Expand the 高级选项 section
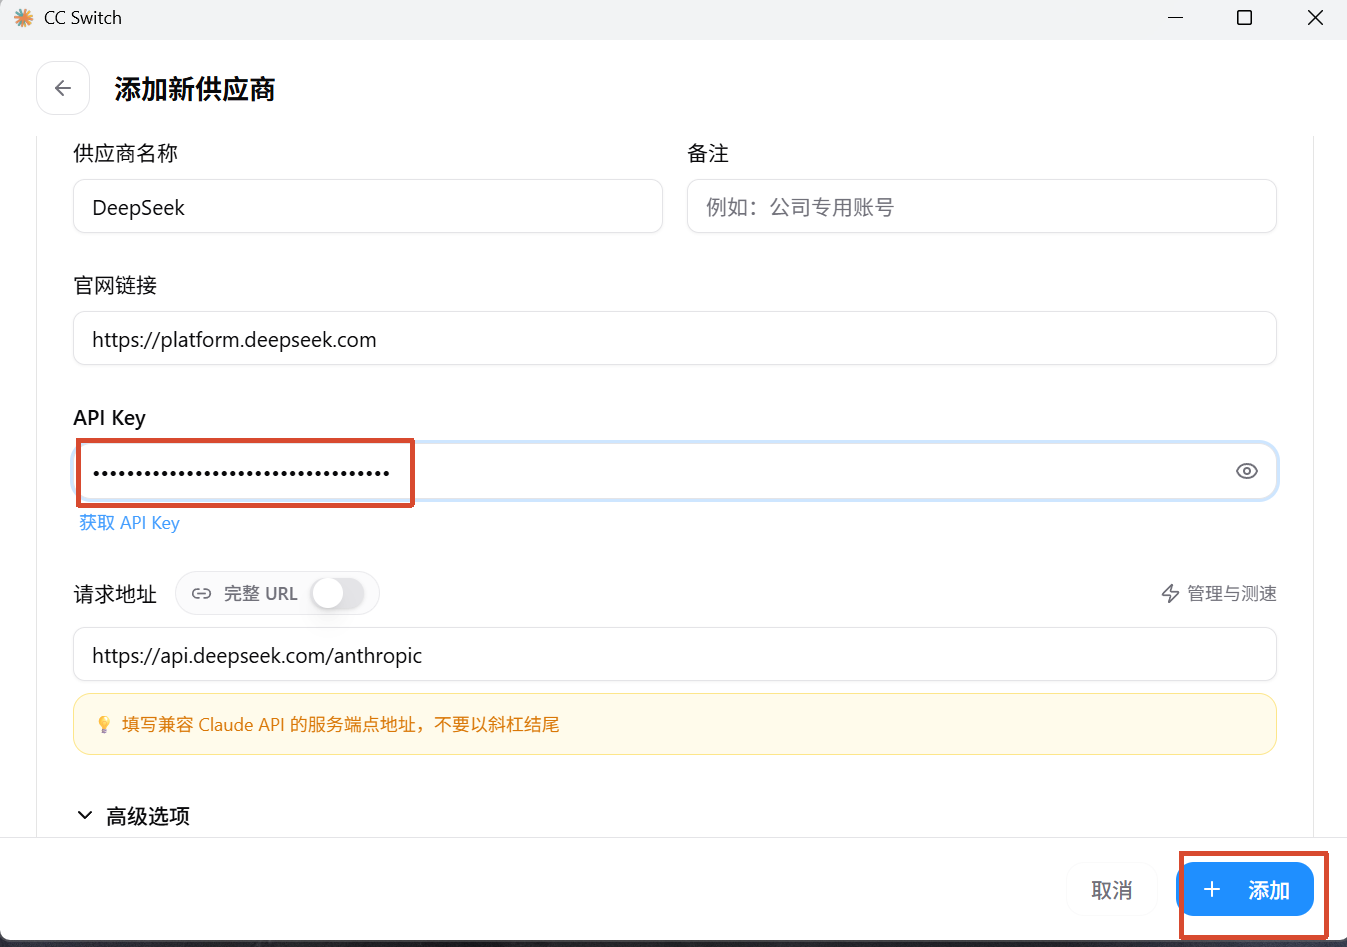1347x947 pixels. point(134,816)
